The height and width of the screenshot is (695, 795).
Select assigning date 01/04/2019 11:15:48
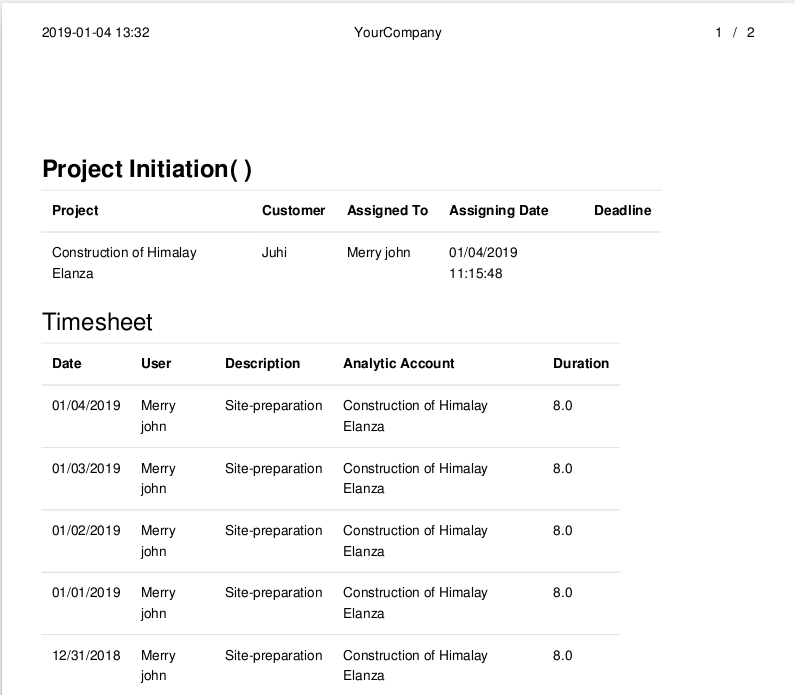coord(483,263)
